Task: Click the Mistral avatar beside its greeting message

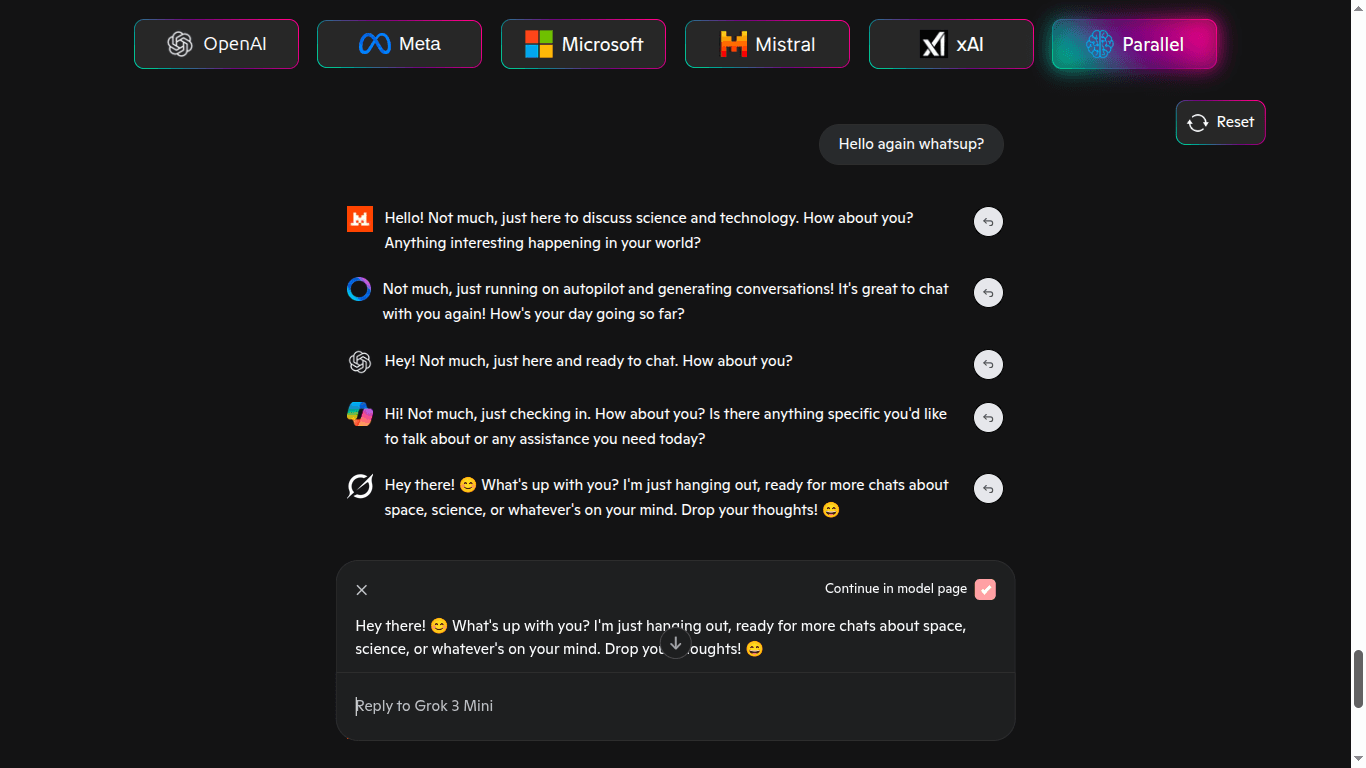Action: click(x=359, y=218)
